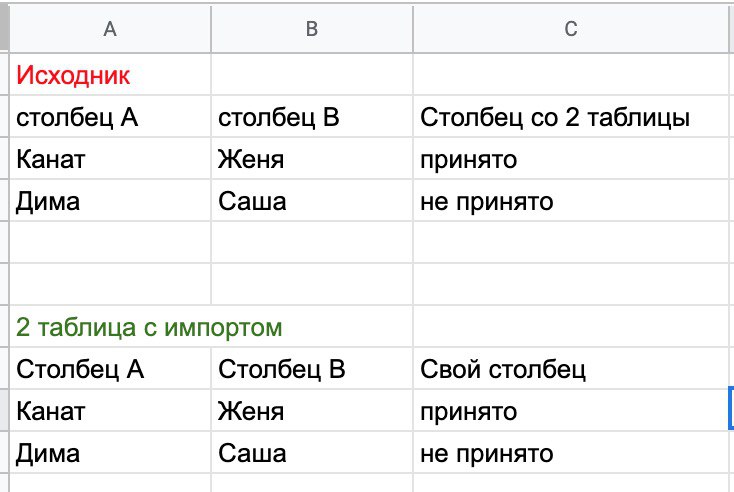The width and height of the screenshot is (734, 492).
Task: Click the Свой столбец cell
Action: pos(503,370)
